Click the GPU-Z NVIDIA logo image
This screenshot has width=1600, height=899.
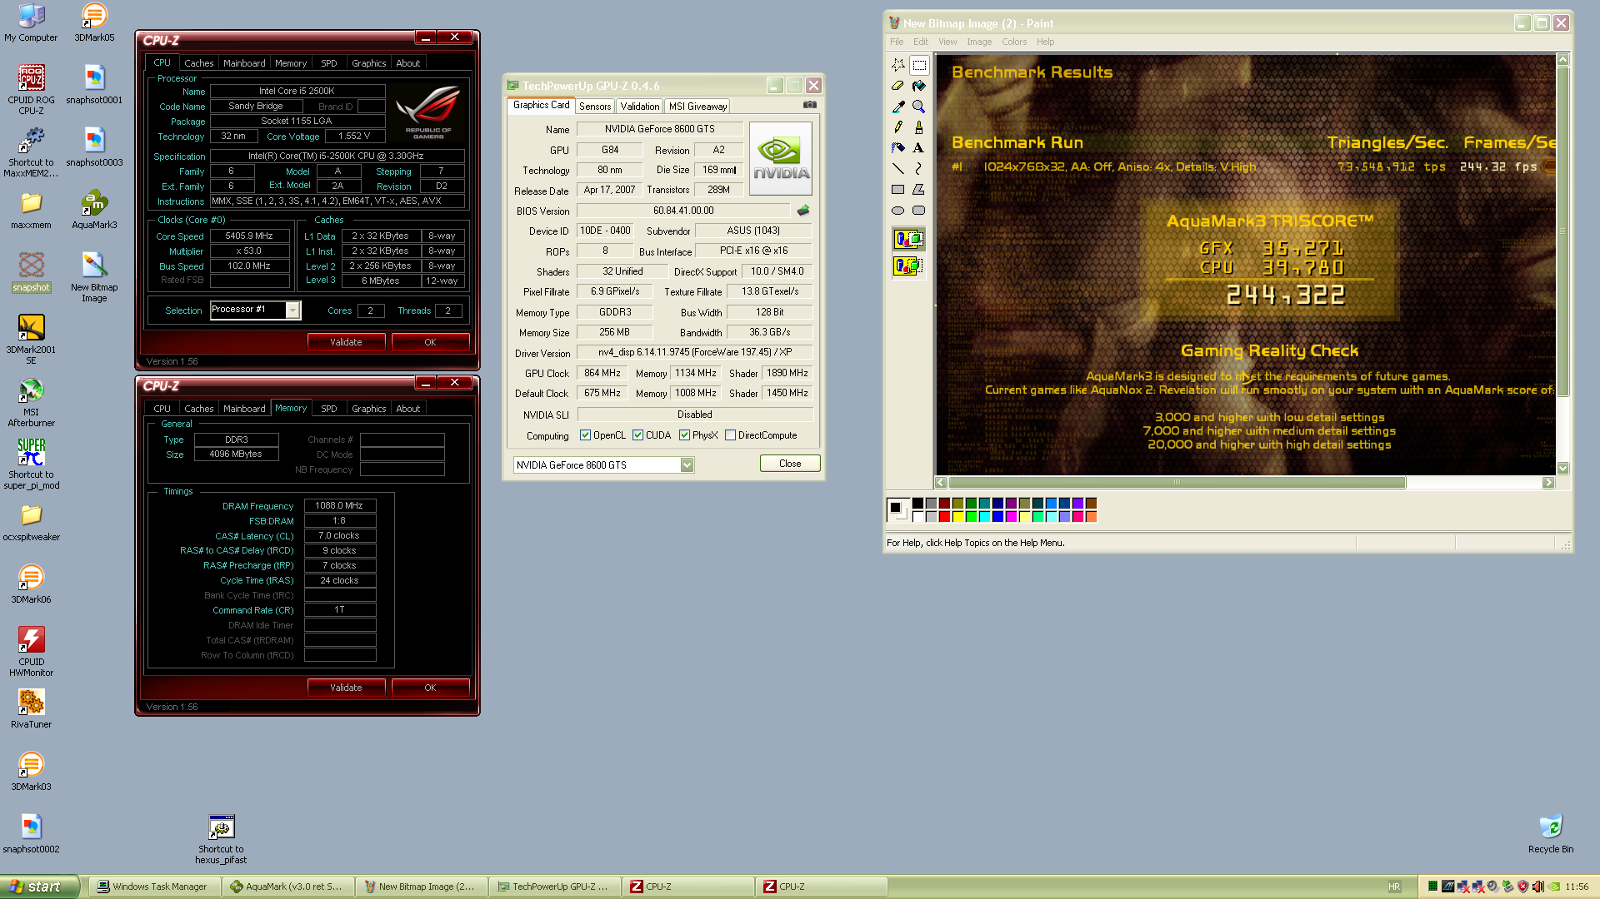[781, 158]
